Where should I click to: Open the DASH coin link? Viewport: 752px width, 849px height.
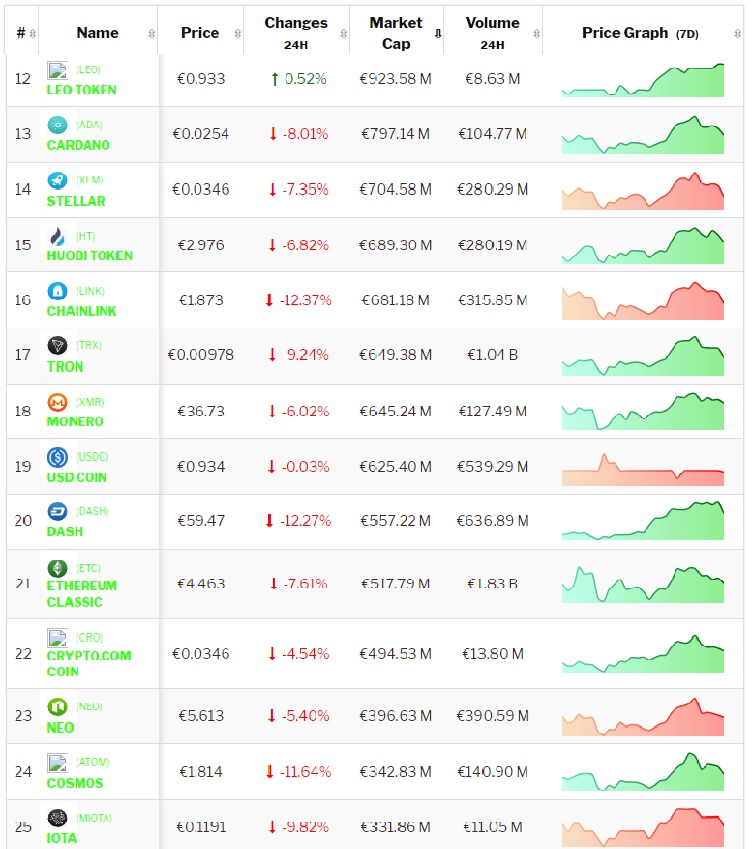click(65, 531)
